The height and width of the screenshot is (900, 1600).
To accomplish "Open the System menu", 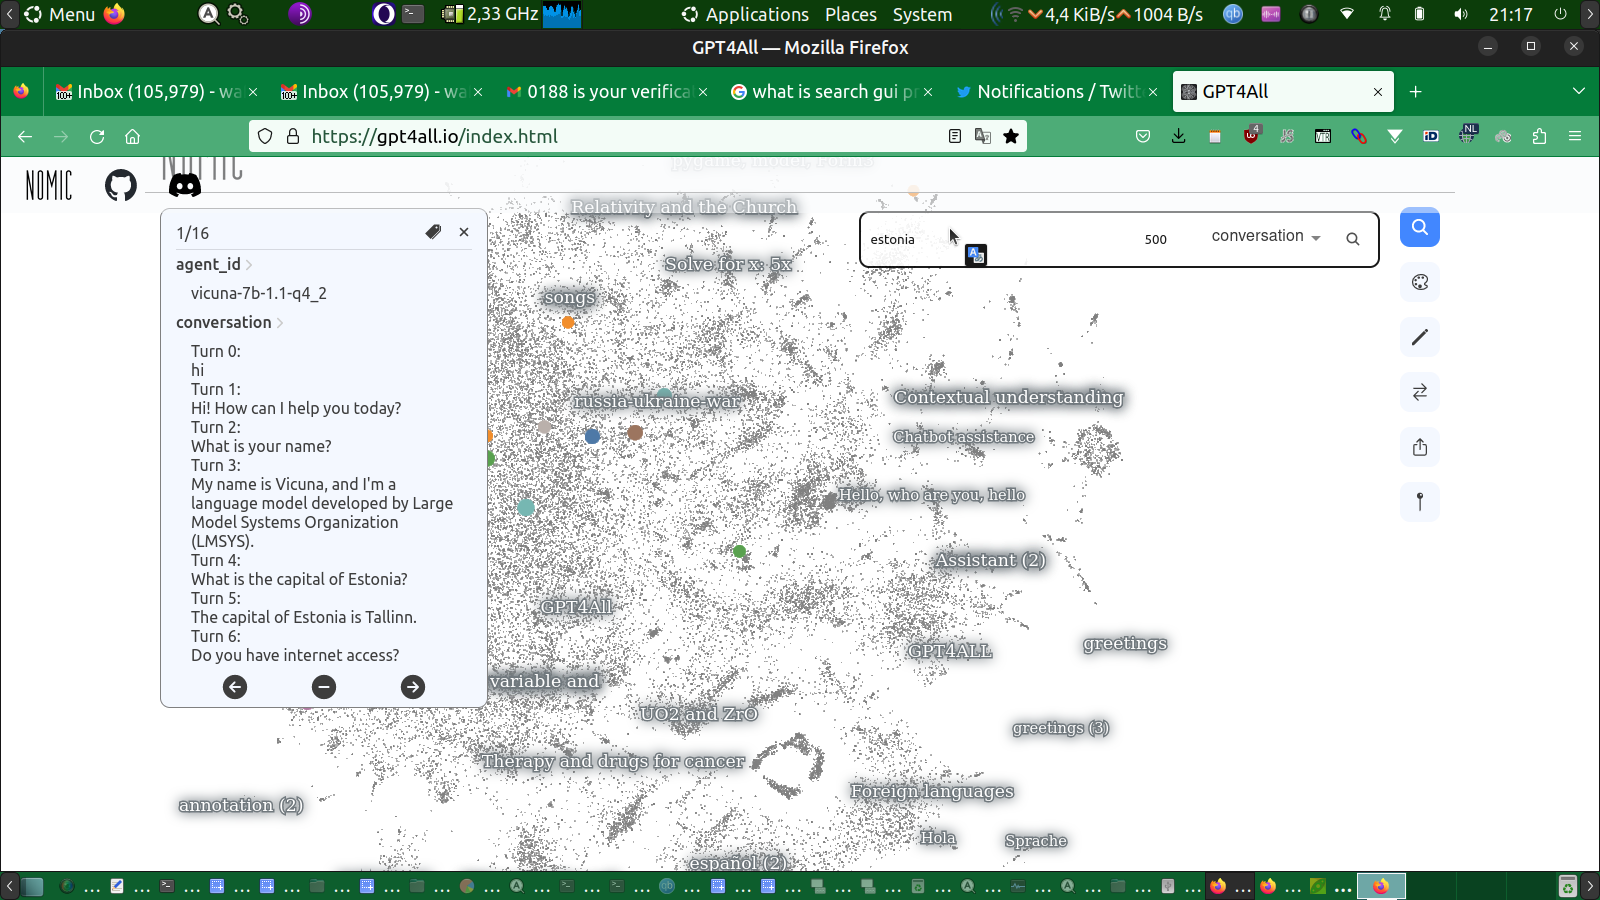I will click(x=922, y=14).
